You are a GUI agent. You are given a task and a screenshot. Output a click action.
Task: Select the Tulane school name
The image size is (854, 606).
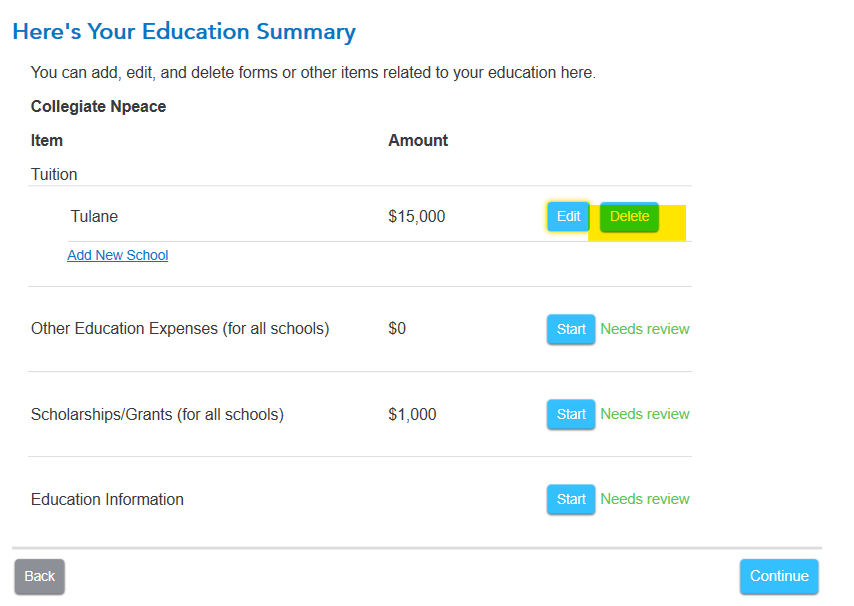(x=94, y=216)
